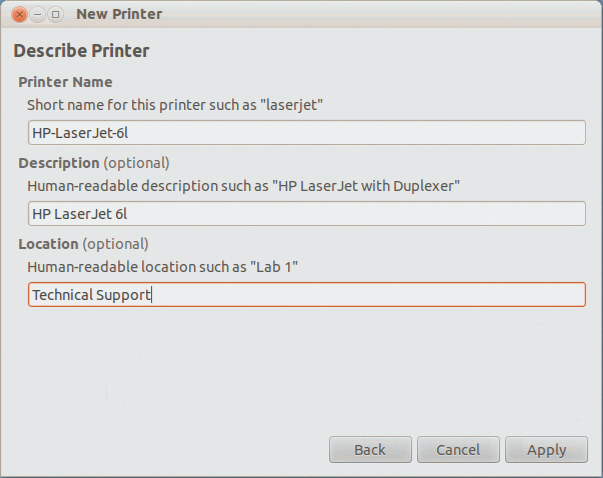The width and height of the screenshot is (603, 478).
Task: Click "(optional)" beside the Description label
Action: click(x=137, y=163)
